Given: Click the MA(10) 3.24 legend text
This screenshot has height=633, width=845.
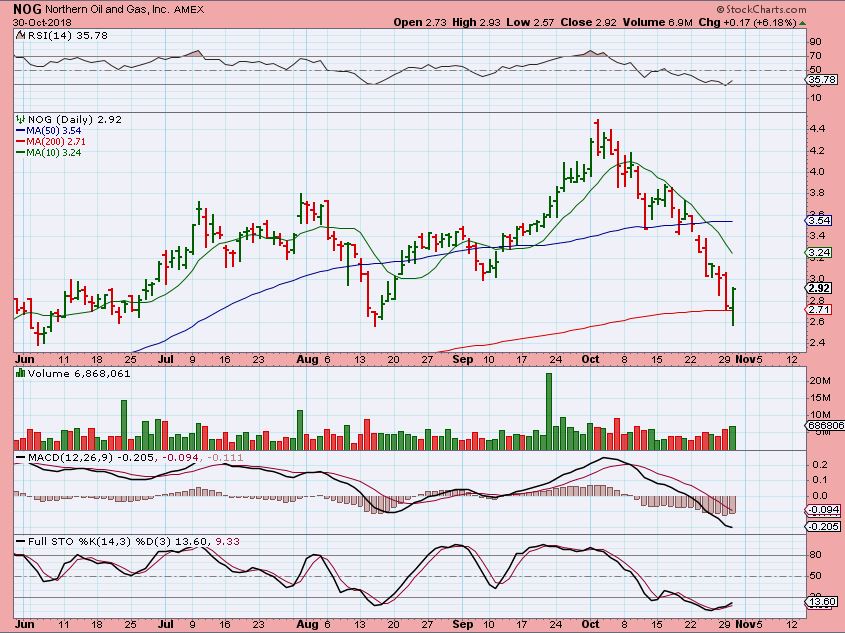Looking at the screenshot, I should coord(54,152).
